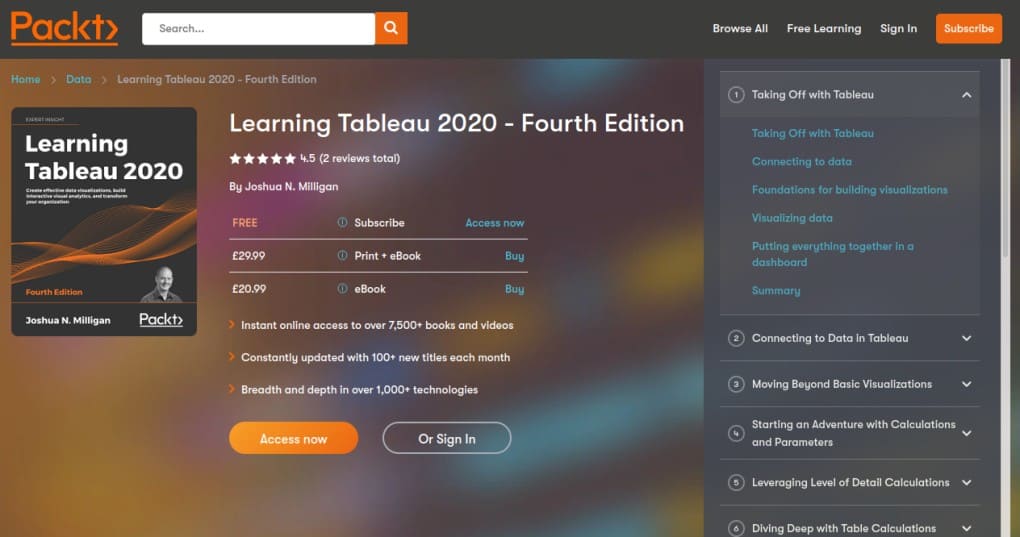Expand the Calculations and Parameters chapter chevron
Image resolution: width=1020 pixels, height=537 pixels.
pyautogui.click(x=967, y=433)
